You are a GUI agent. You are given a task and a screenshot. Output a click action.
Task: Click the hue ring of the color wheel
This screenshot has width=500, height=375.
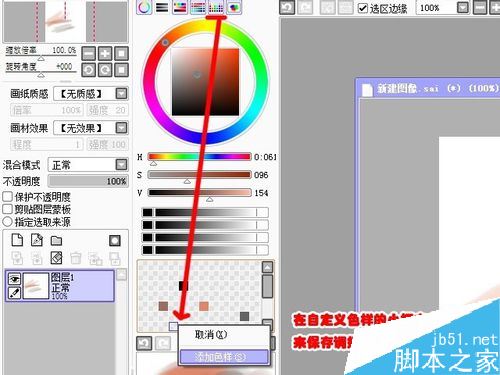coord(262,82)
